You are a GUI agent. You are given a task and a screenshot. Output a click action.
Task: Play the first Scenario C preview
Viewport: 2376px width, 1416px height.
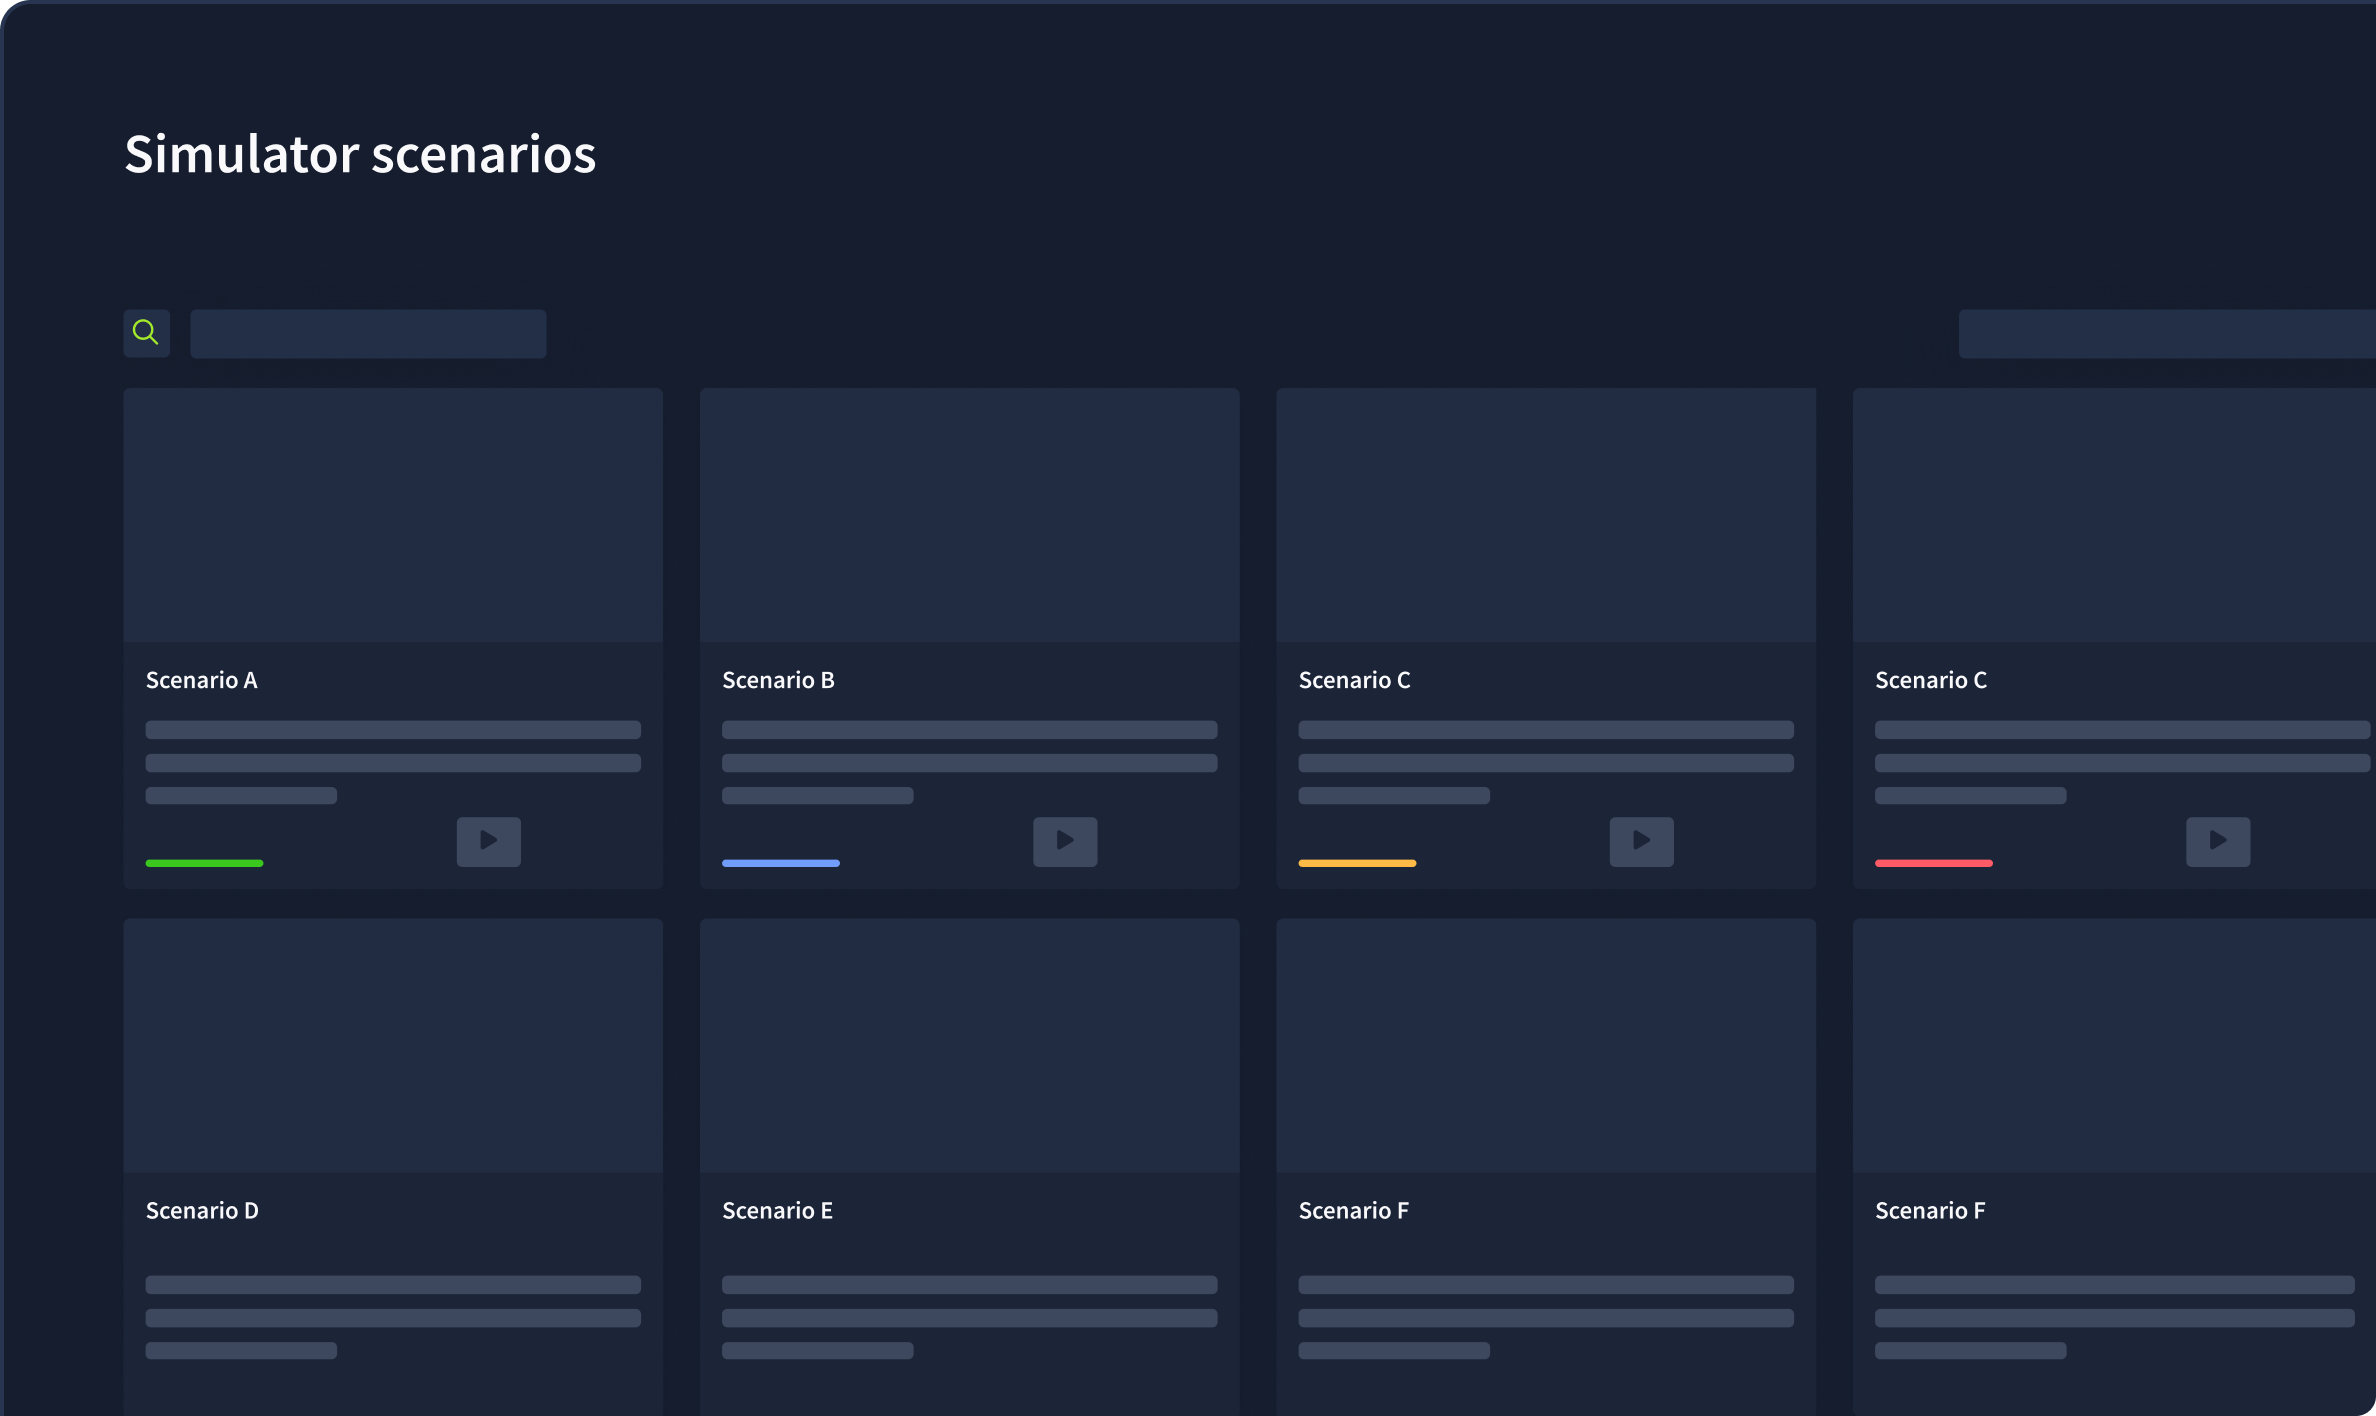click(x=1641, y=841)
